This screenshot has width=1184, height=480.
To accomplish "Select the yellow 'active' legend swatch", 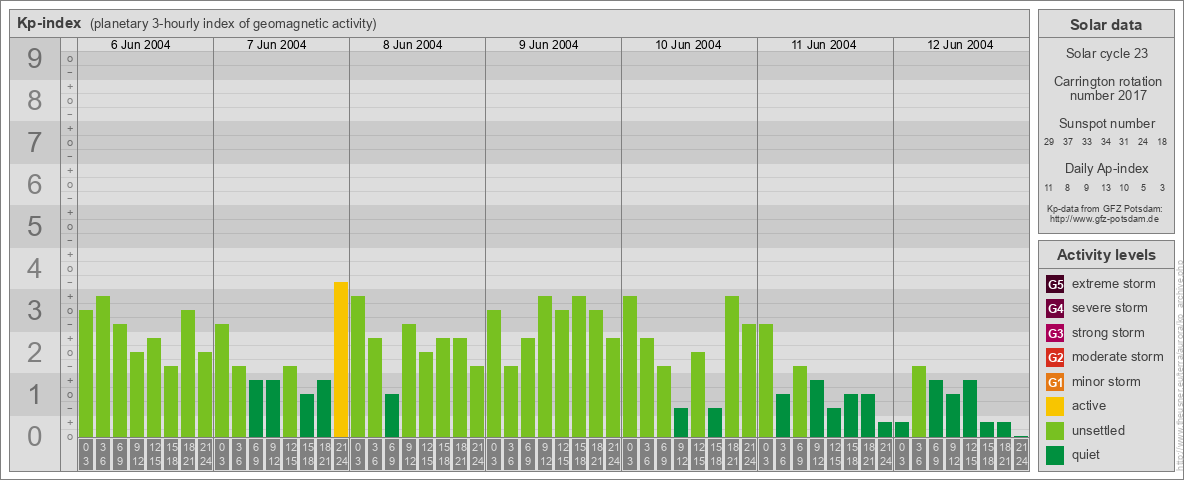I will click(1055, 406).
